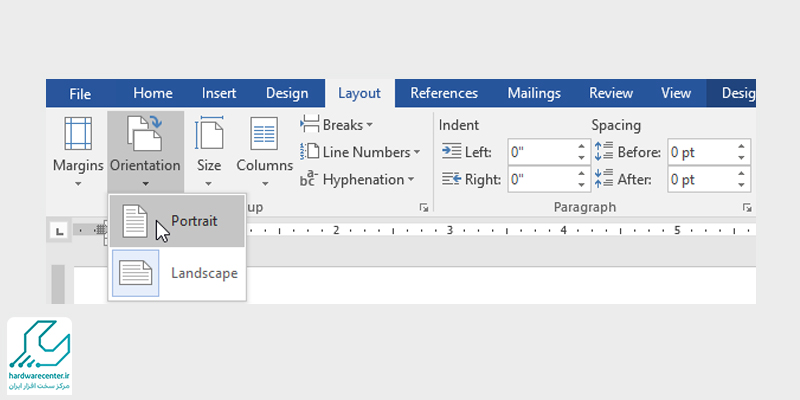
Task: Open the References tab
Action: 444,93
